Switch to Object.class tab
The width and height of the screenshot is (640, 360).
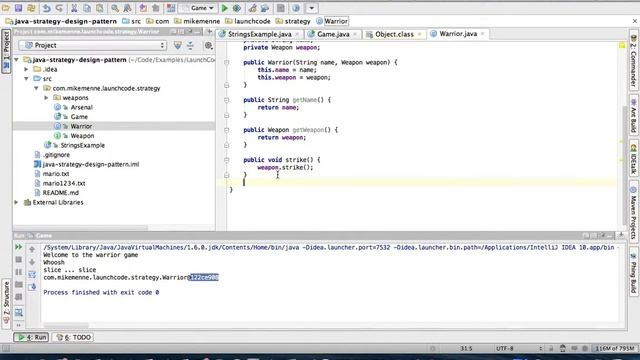click(394, 34)
